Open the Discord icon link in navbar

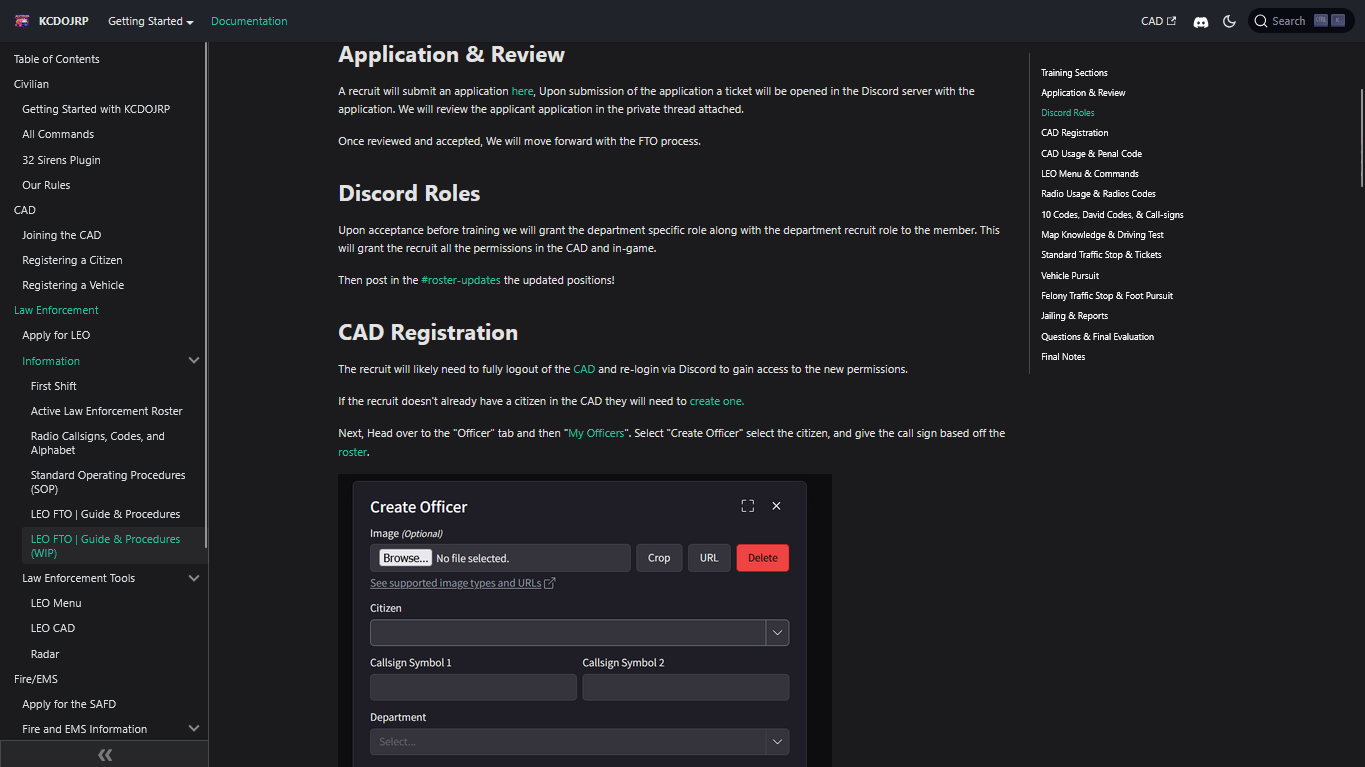[x=1201, y=21]
